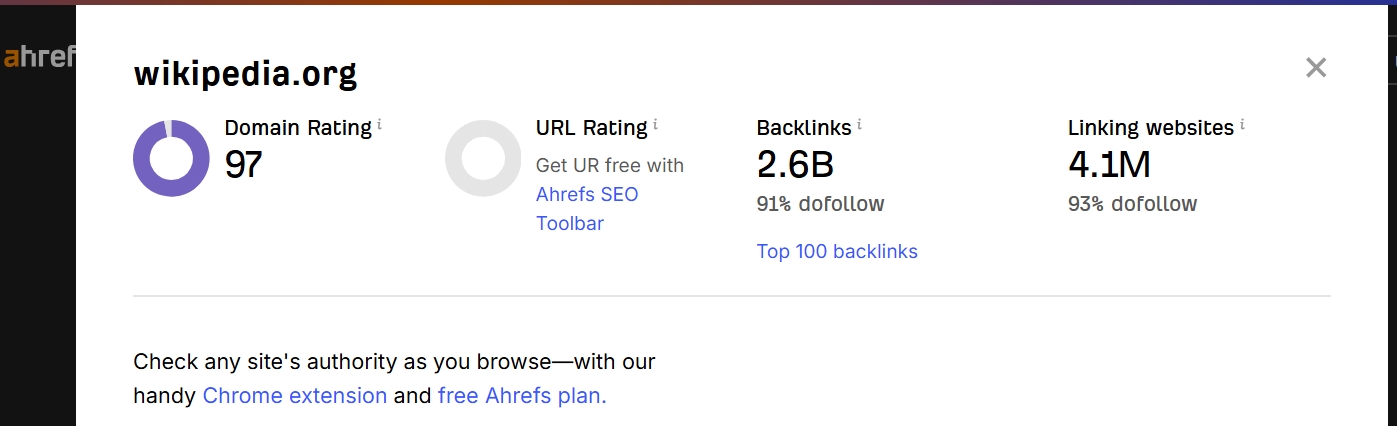This screenshot has height=426, width=1397.
Task: Open the Top 100 backlinks link
Action: 837,251
